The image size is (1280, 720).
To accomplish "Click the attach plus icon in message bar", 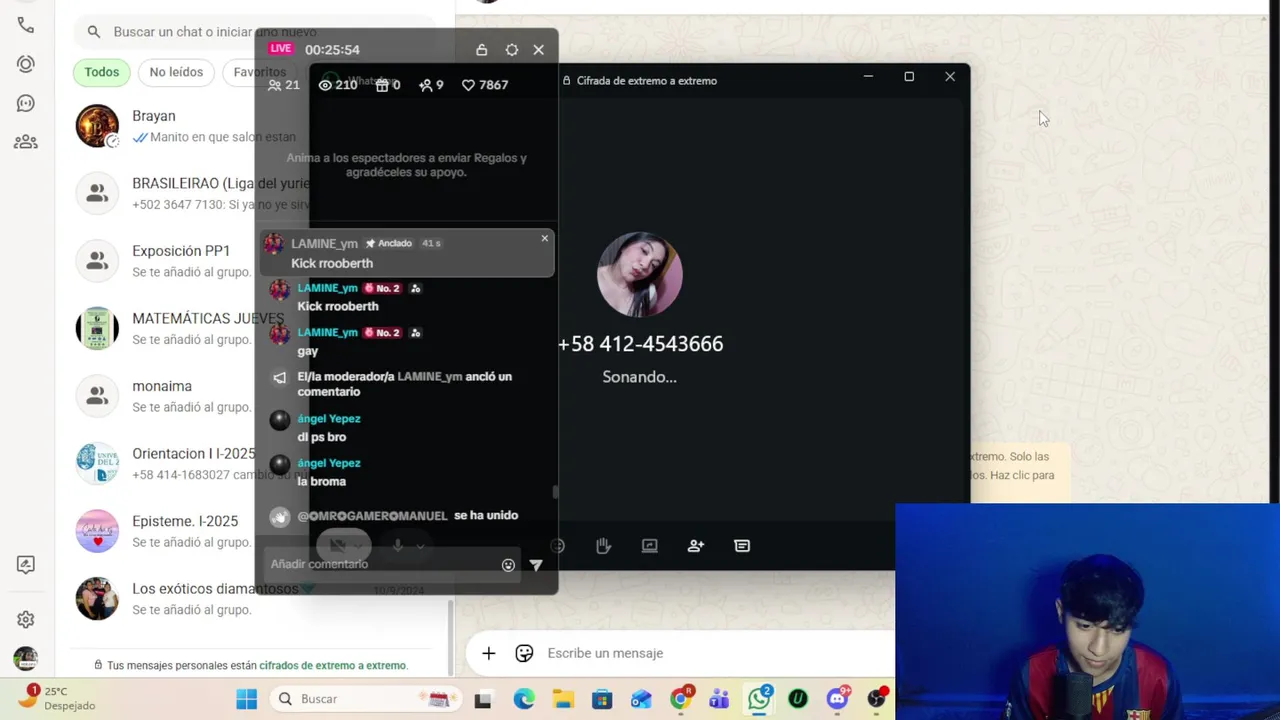I will pos(488,653).
